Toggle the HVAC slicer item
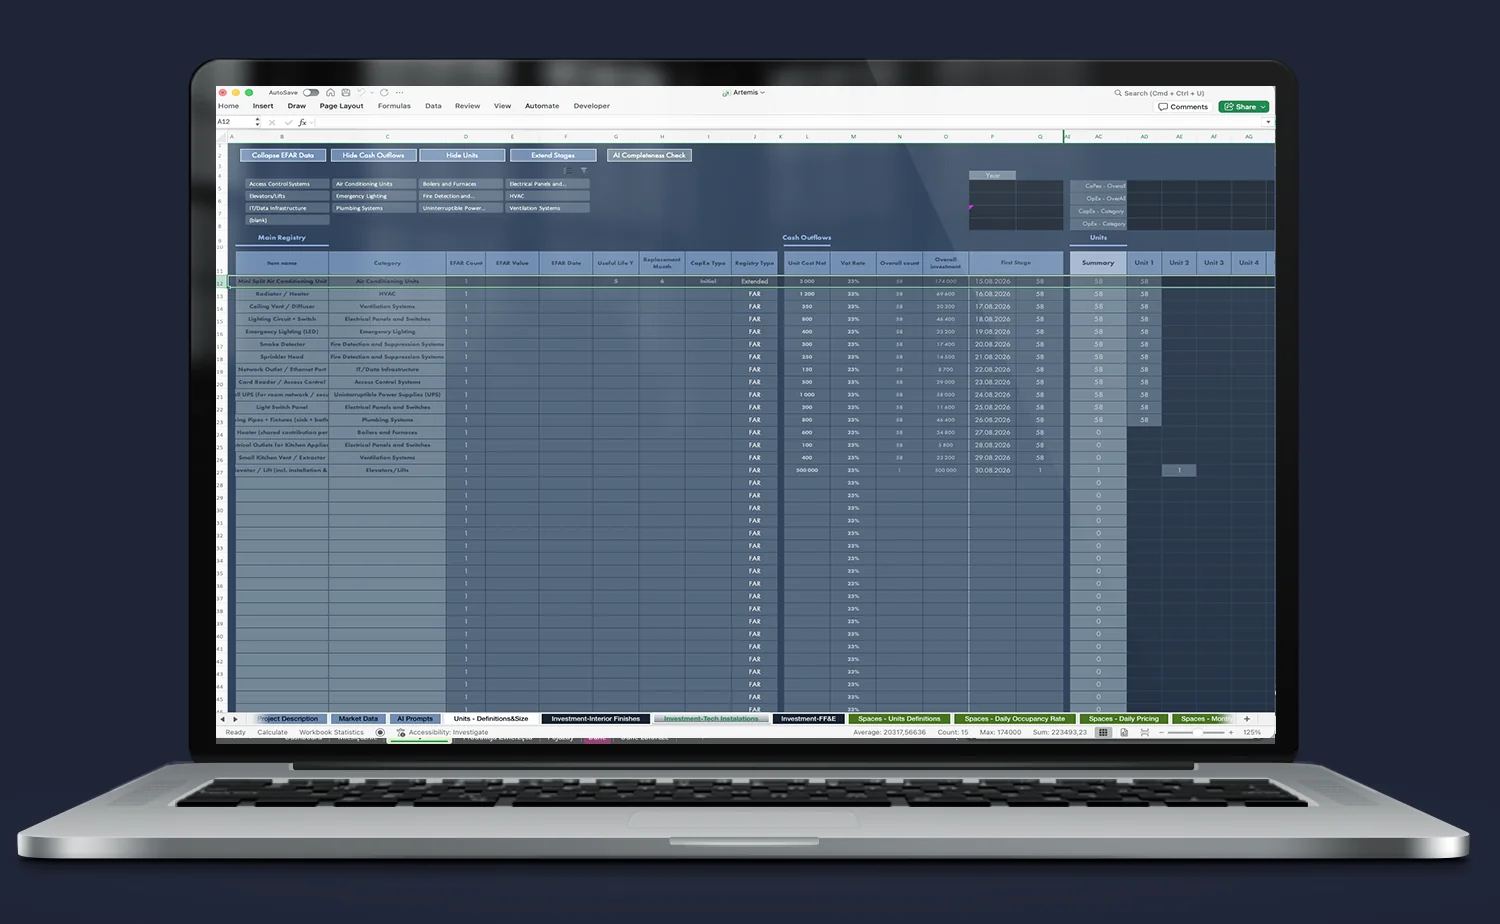The width and height of the screenshot is (1500, 924). pyautogui.click(x=548, y=196)
